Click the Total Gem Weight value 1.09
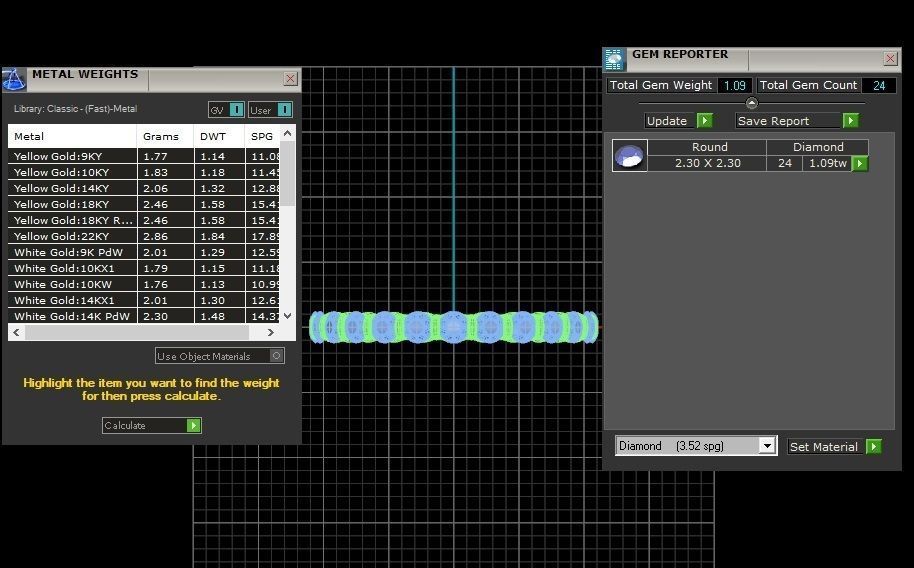The image size is (914, 568). [734, 85]
